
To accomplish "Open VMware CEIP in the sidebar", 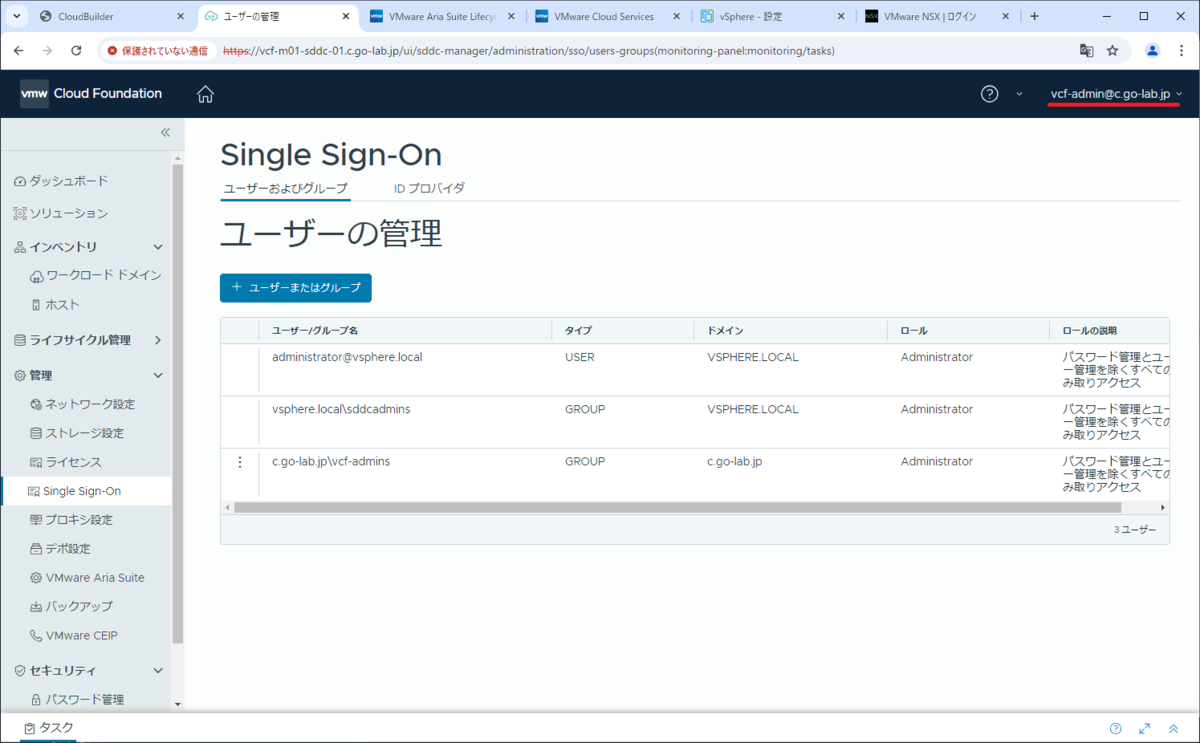I will (75, 635).
